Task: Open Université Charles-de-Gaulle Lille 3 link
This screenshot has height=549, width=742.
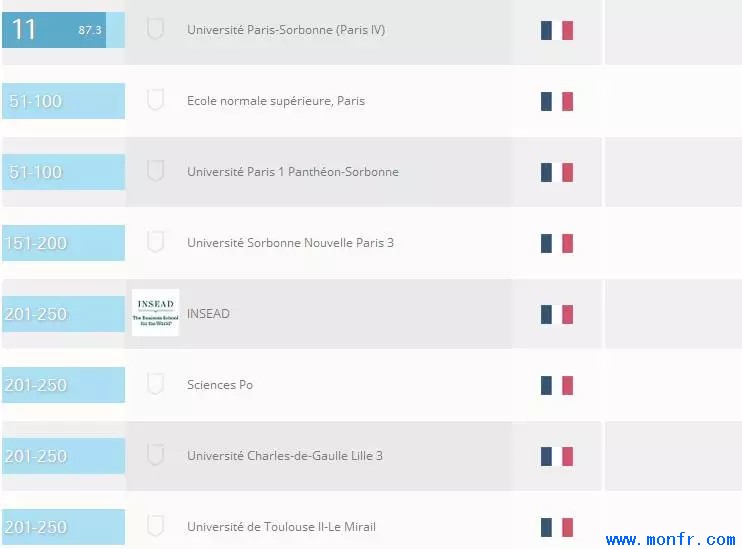Action: pos(285,456)
